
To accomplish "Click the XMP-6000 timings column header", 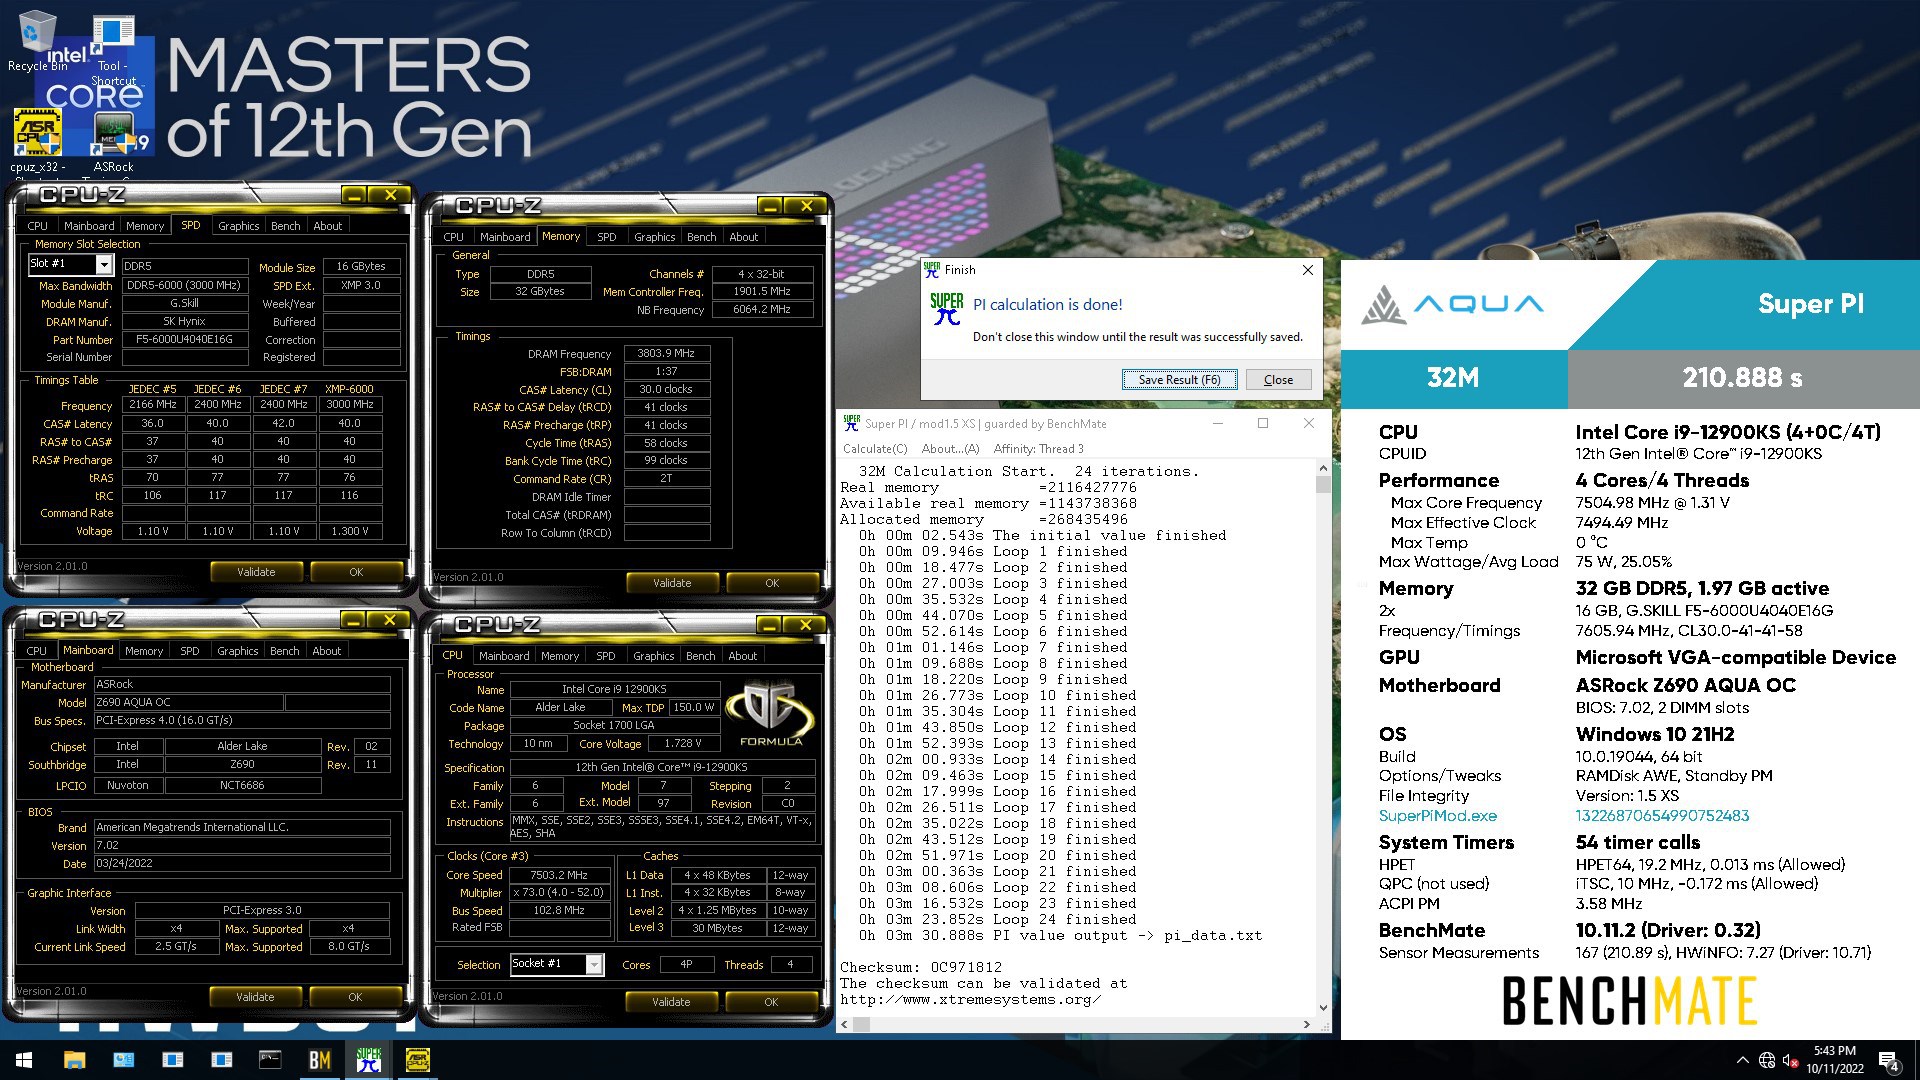I will (349, 389).
